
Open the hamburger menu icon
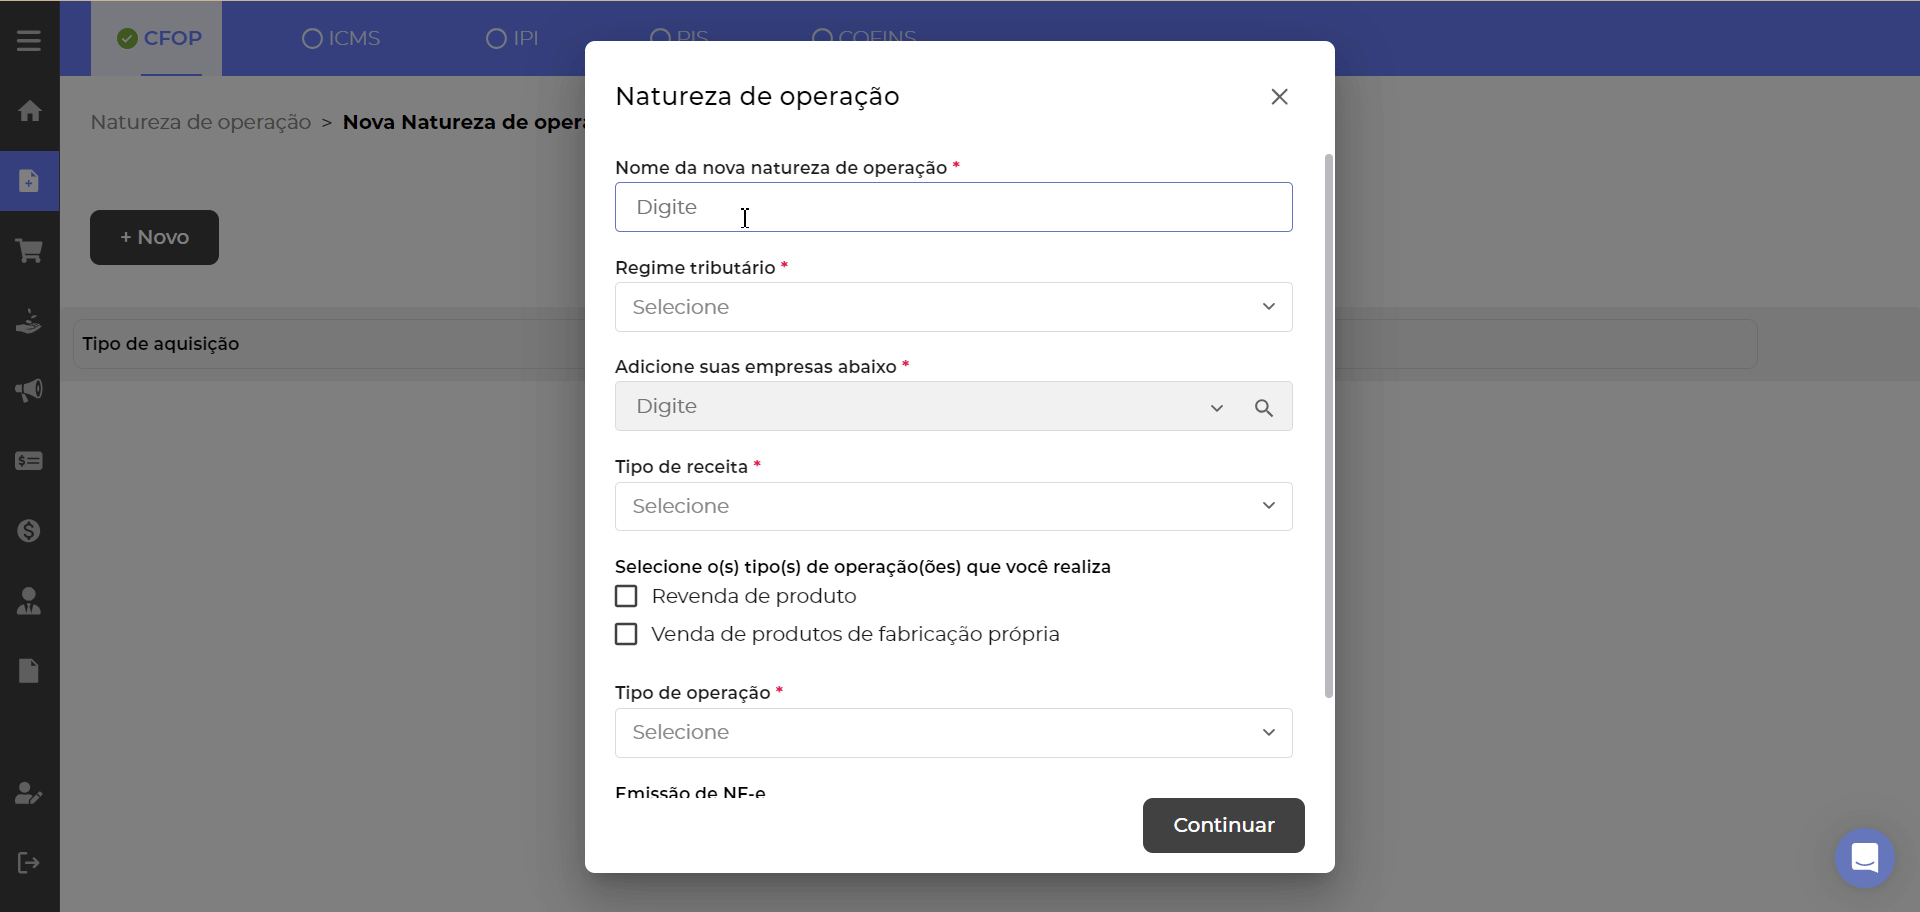click(x=29, y=41)
